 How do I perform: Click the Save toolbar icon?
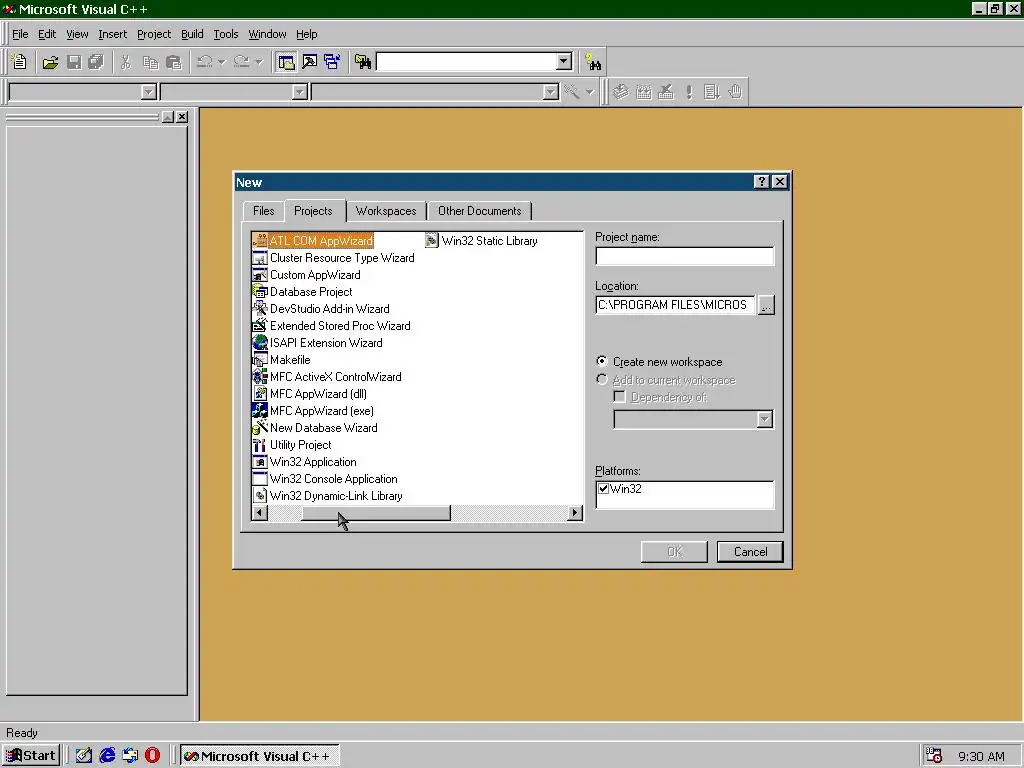click(74, 62)
